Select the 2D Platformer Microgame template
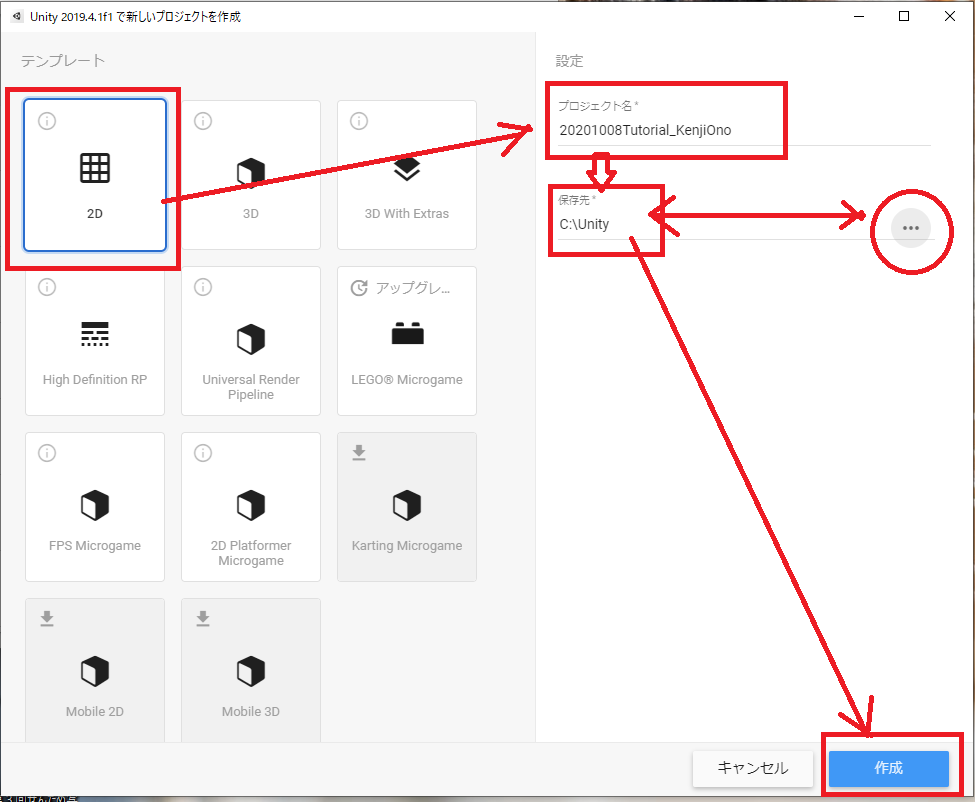This screenshot has width=975, height=802. (251, 507)
